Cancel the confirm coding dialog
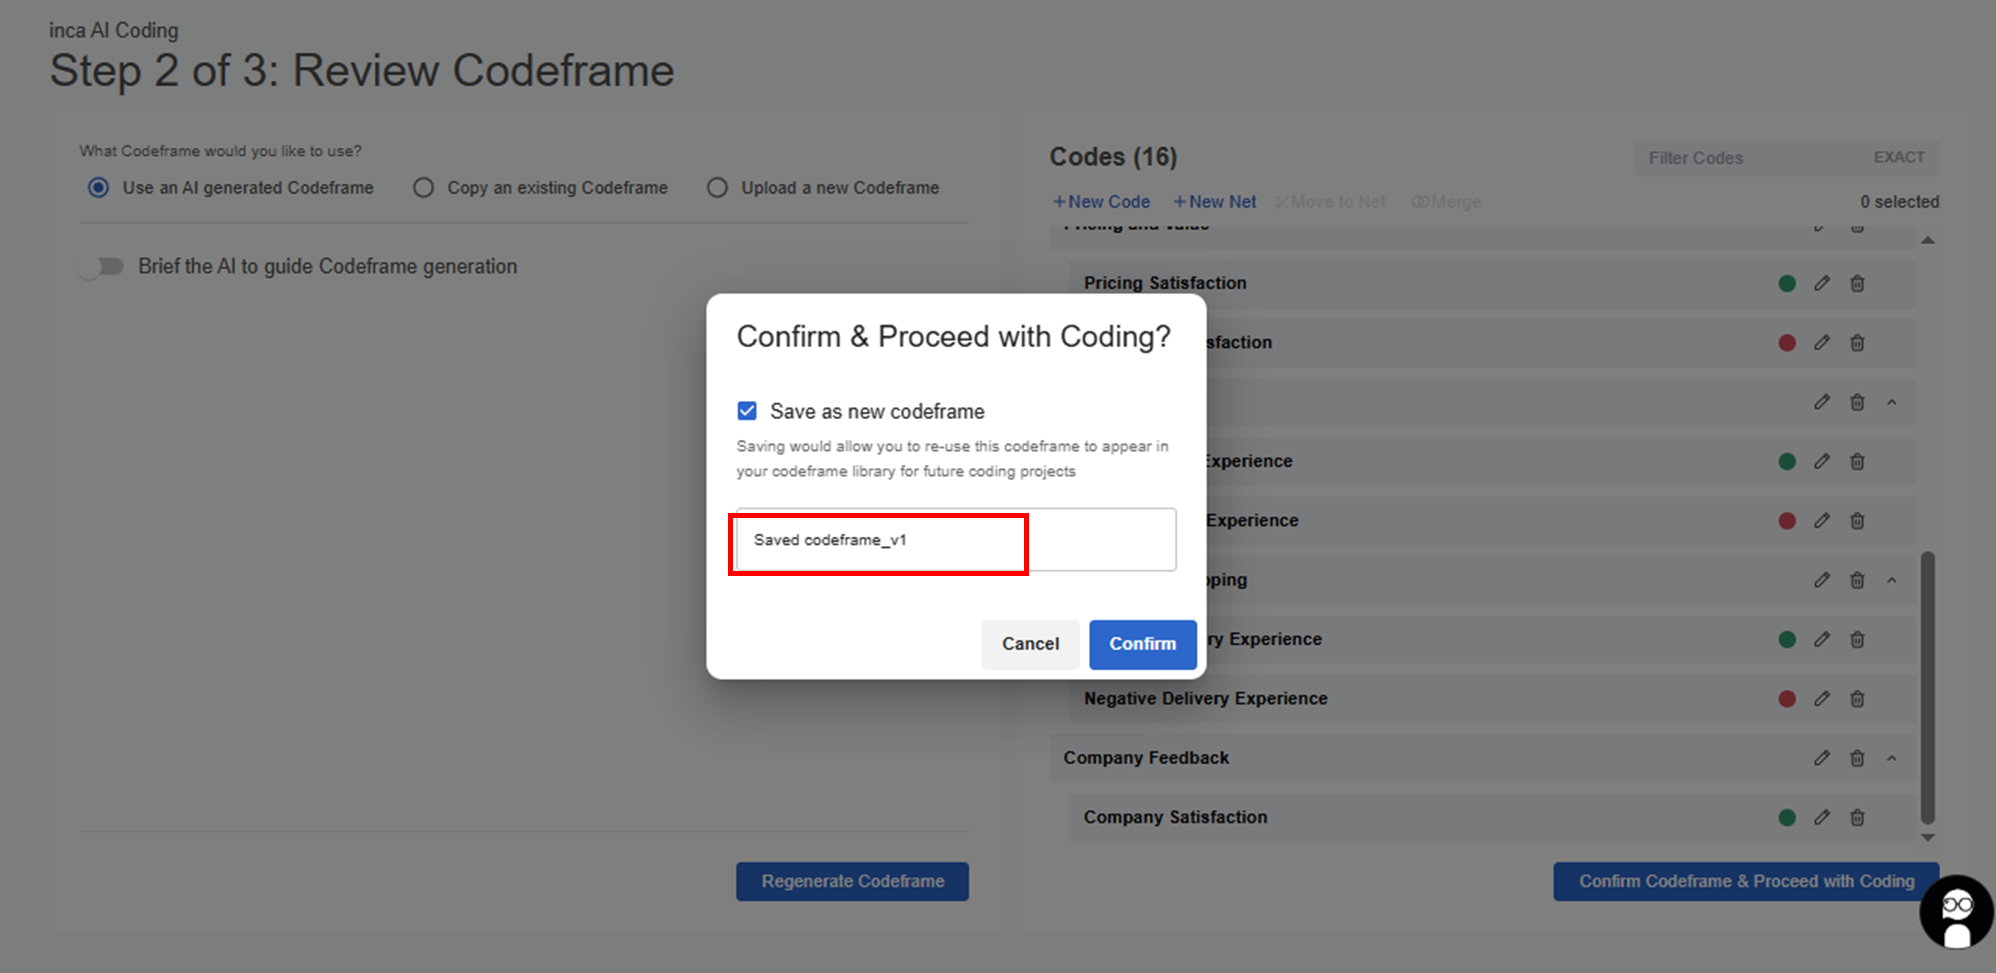The height and width of the screenshot is (973, 1996). coord(1030,644)
